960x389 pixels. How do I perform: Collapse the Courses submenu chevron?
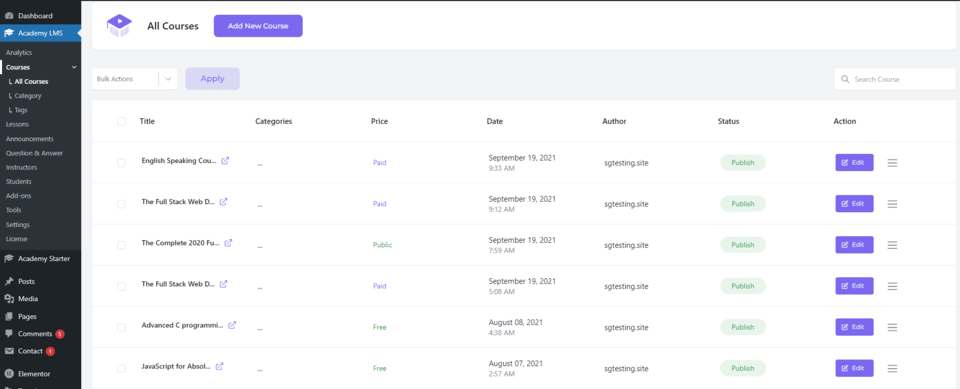point(74,67)
